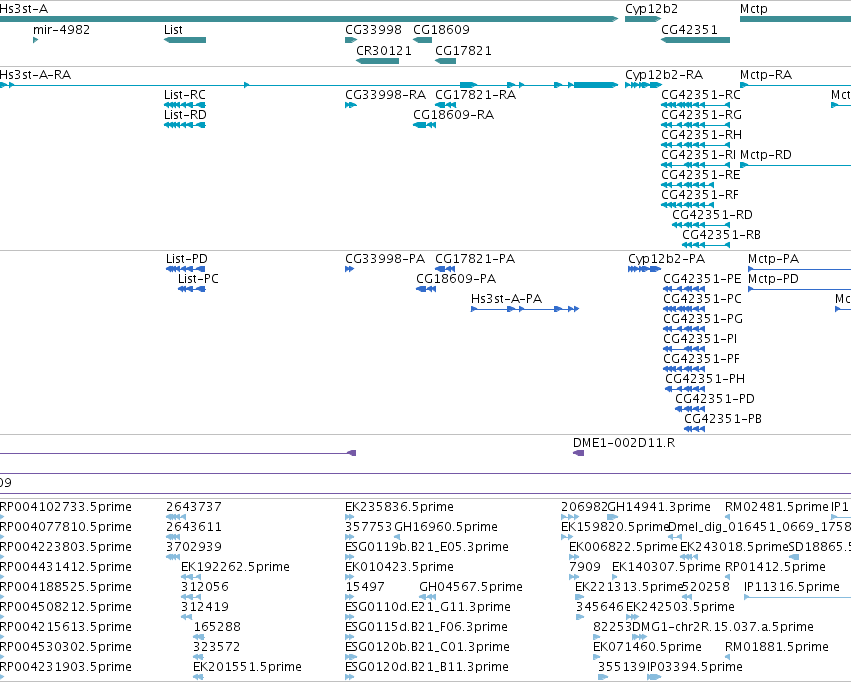Open the Mctp gene label

tap(754, 9)
